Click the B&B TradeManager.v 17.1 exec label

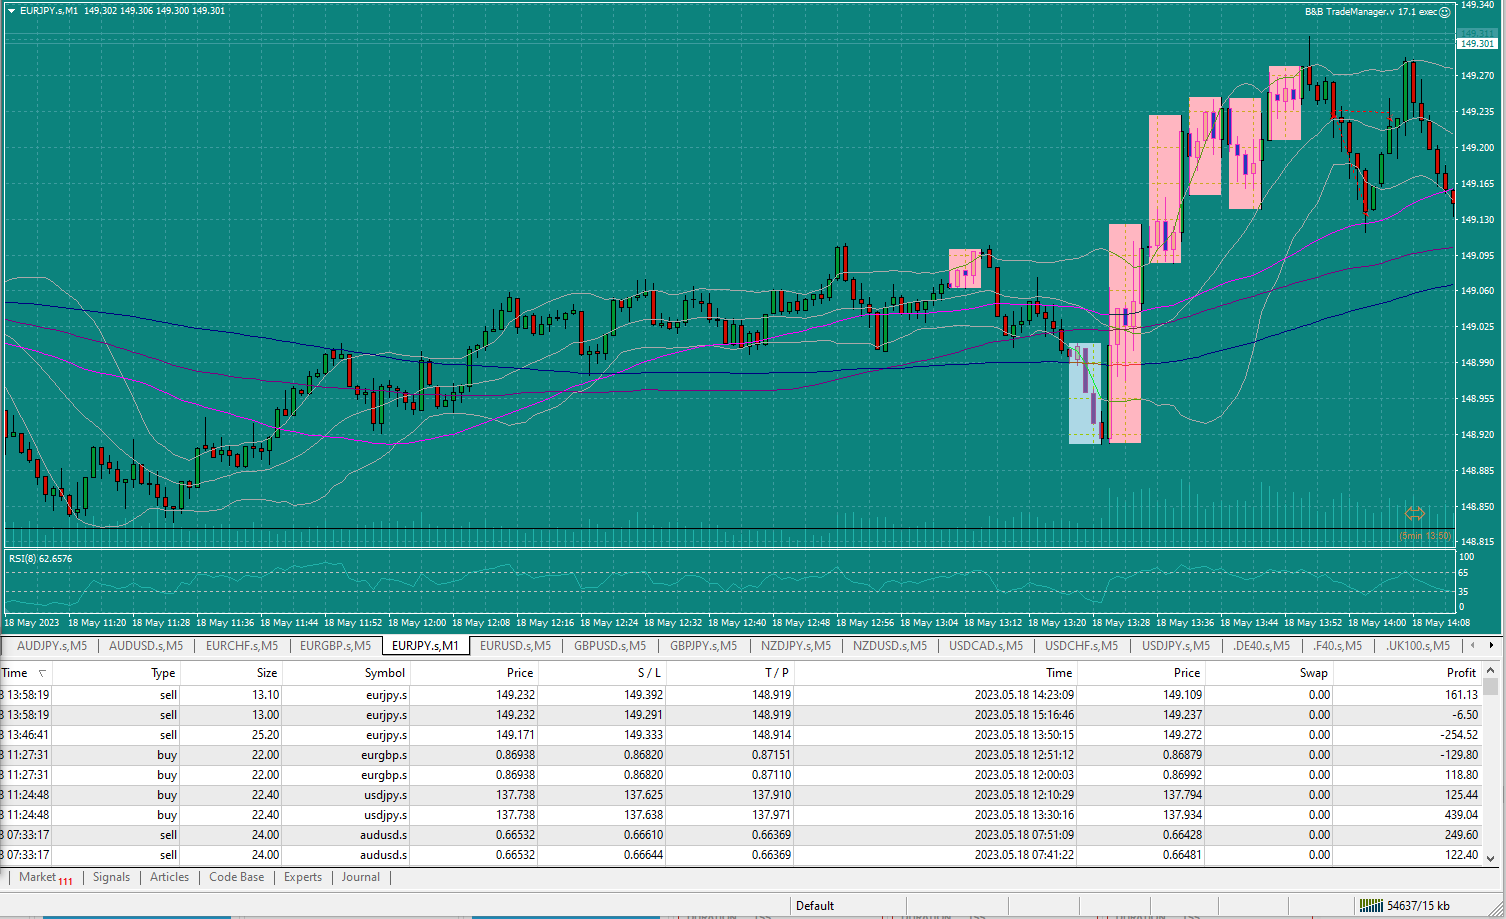pos(1370,12)
